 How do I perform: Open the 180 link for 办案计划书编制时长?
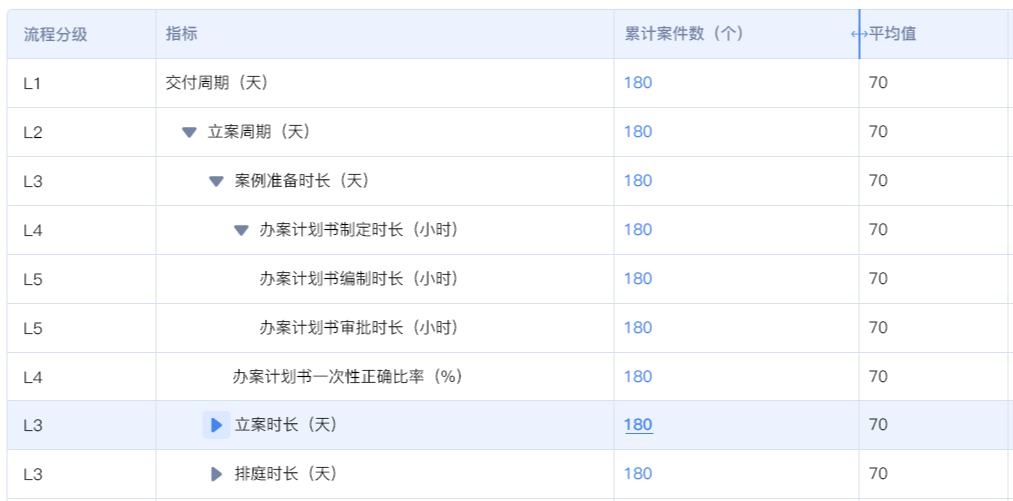point(638,279)
